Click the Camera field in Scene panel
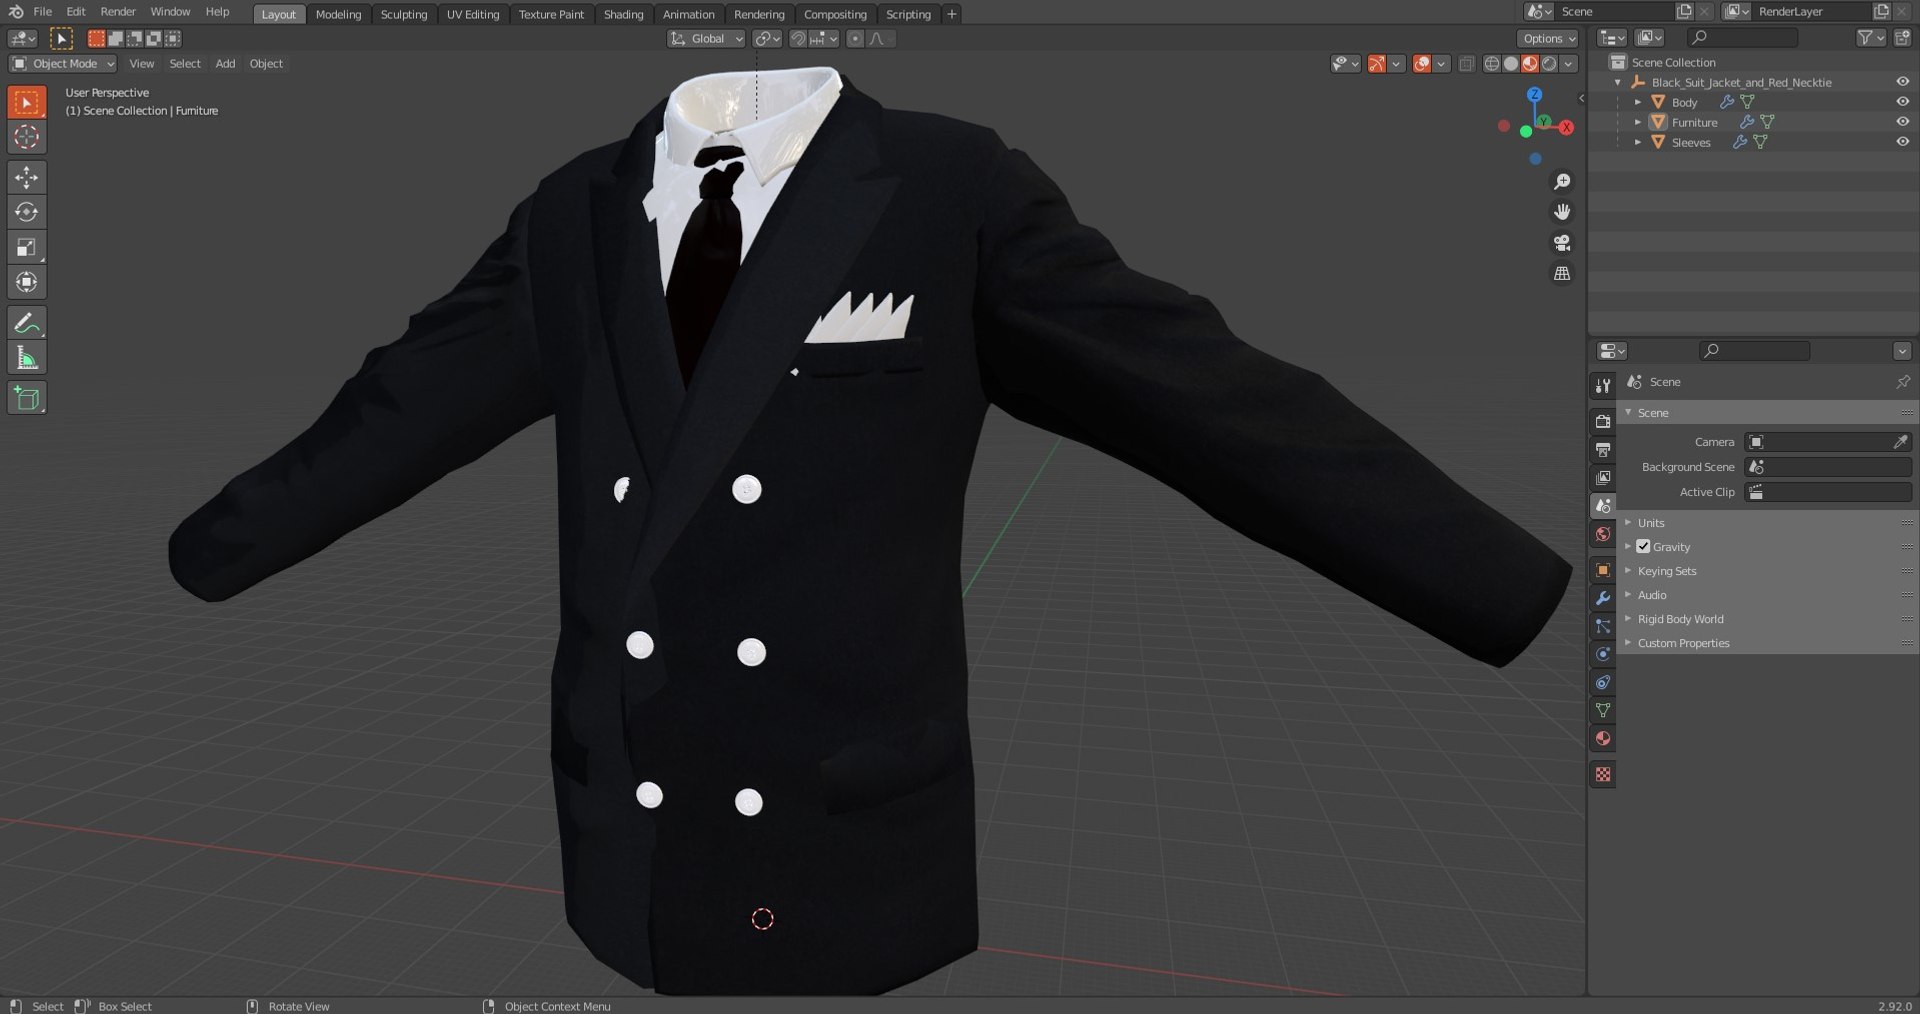 [1828, 442]
